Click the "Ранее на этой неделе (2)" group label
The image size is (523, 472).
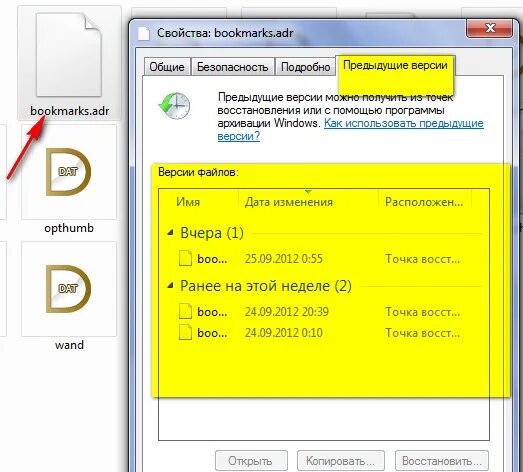(x=266, y=286)
